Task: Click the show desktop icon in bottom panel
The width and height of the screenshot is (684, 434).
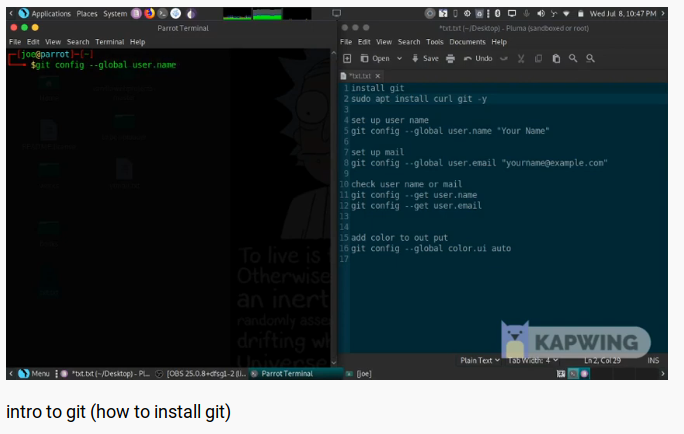Action: point(561,374)
